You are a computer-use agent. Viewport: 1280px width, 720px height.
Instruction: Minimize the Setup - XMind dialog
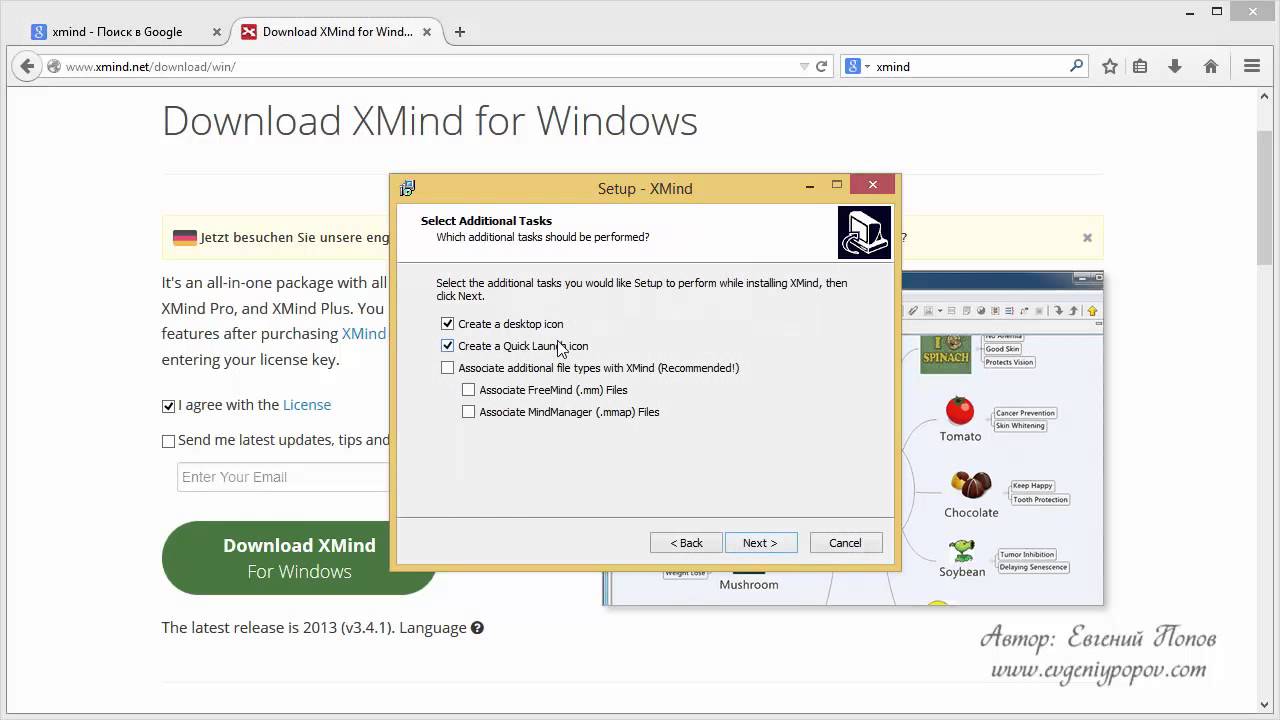pos(810,185)
